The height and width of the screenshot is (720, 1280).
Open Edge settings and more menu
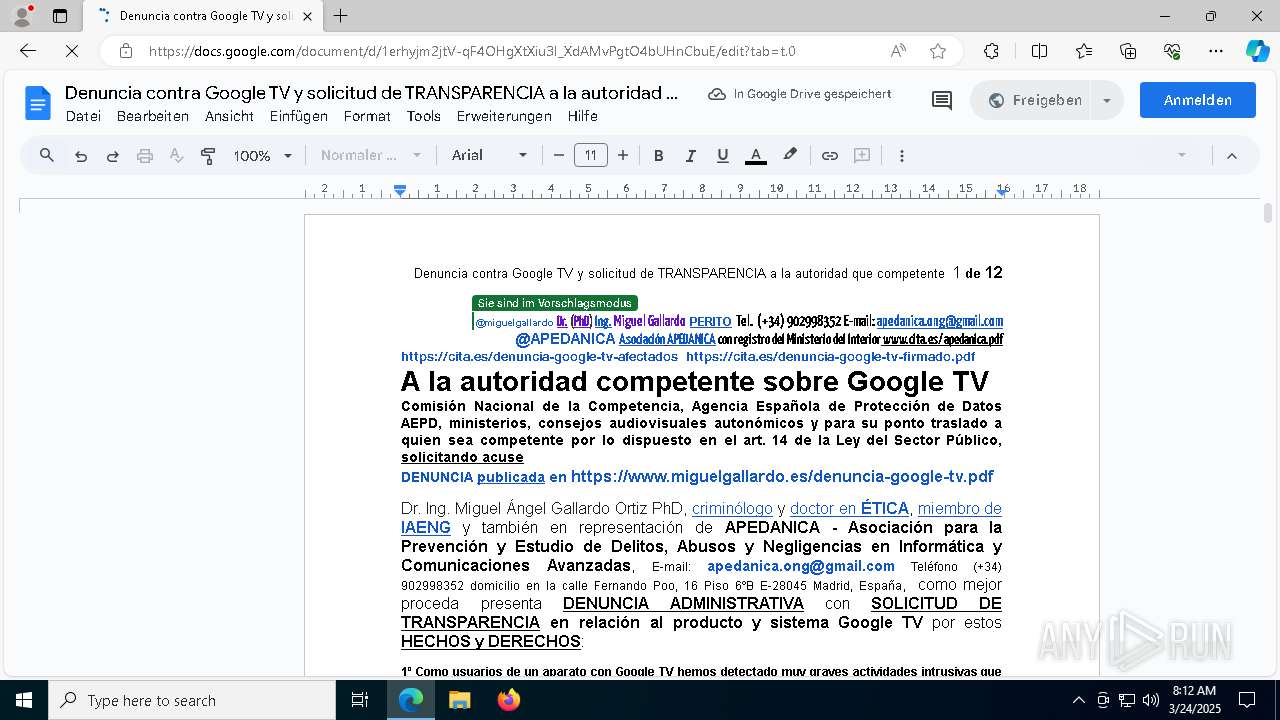point(1216,51)
